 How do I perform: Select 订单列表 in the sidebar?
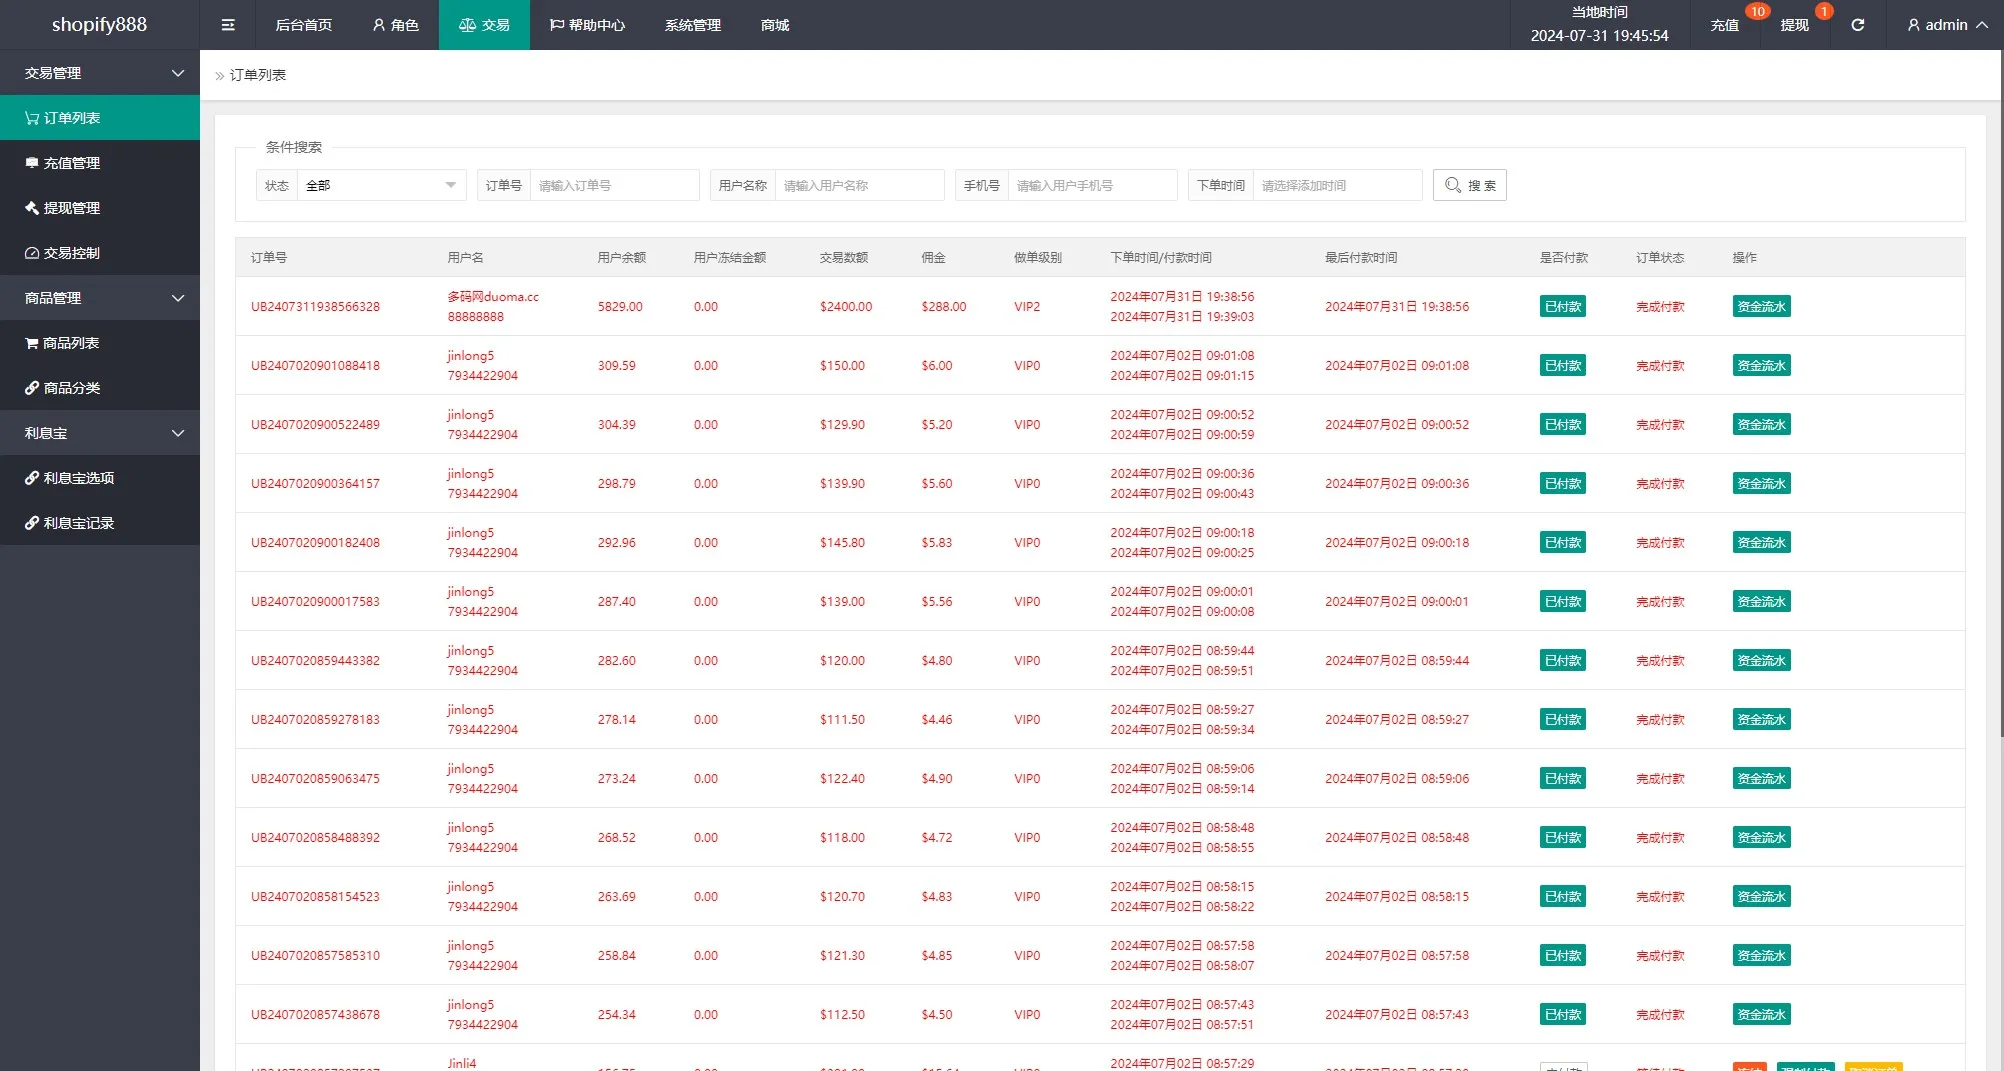[100, 118]
